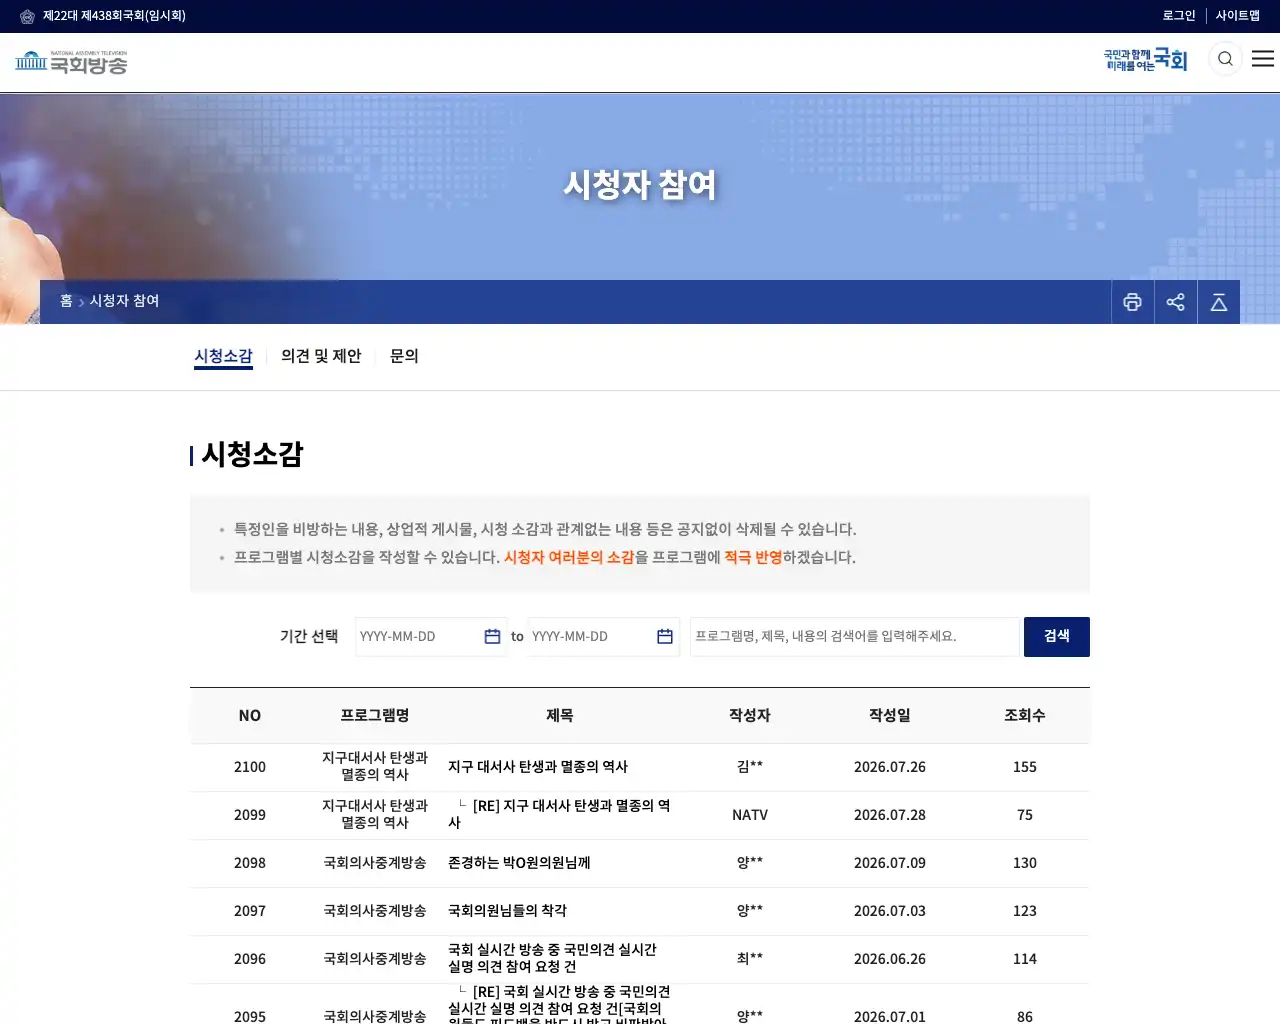Screen dimensions: 1280x1024
Task: Open post 국회의원님들의 착각
Action: [507, 911]
